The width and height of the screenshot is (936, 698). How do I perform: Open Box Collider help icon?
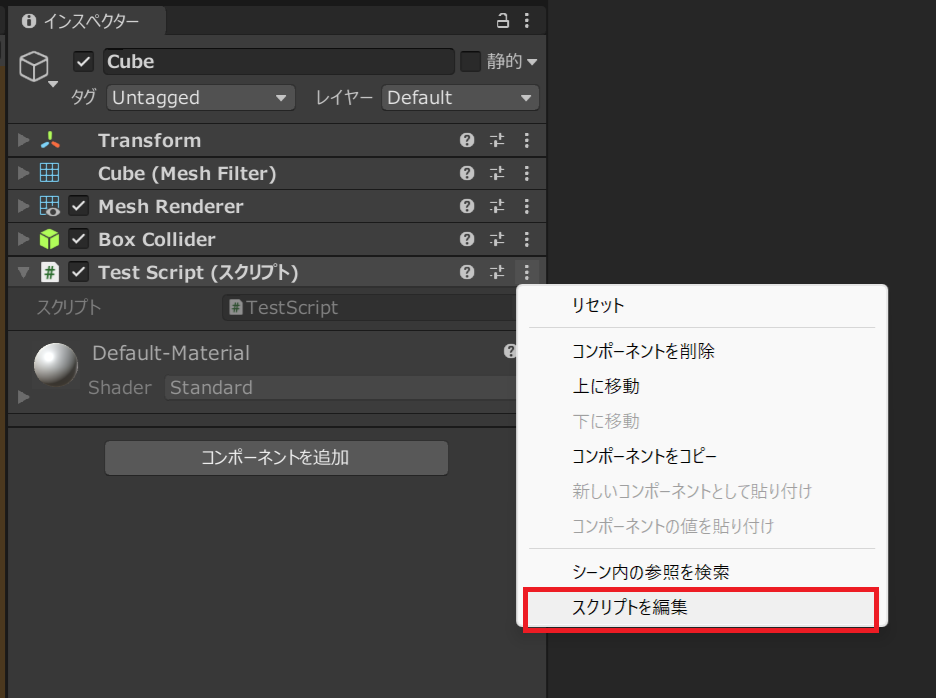(x=467, y=239)
